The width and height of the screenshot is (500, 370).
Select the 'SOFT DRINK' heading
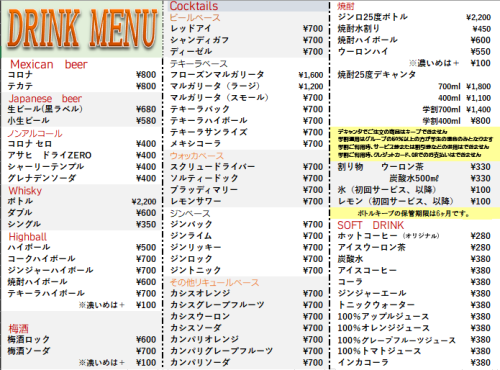pyautogui.click(x=370, y=225)
